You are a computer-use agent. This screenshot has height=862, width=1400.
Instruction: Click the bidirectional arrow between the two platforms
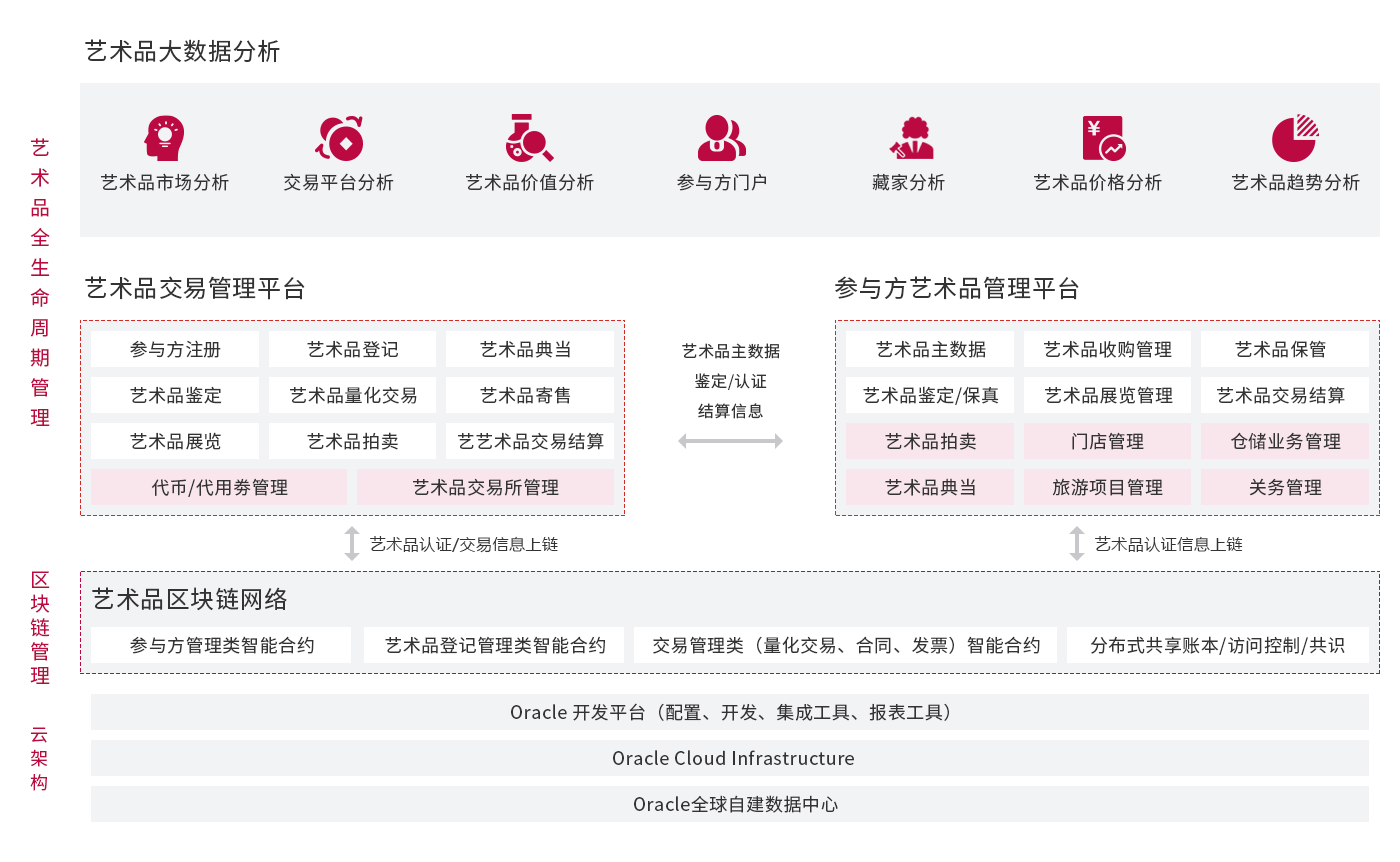(x=730, y=440)
